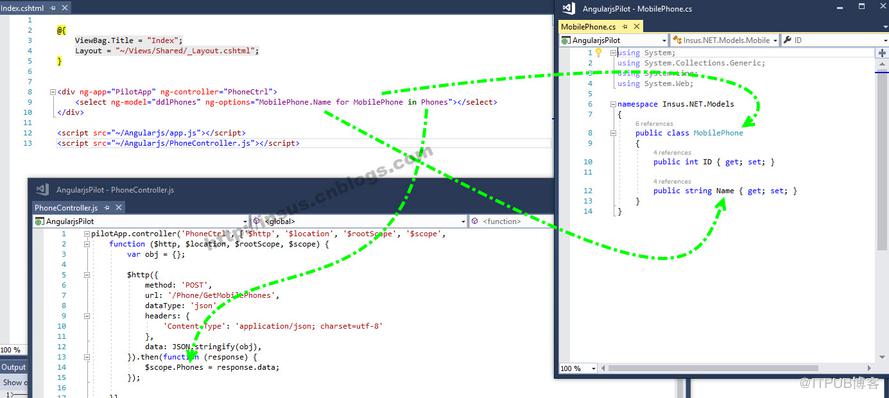Click "~/Angularjs/app.js" script source
This screenshot has height=398, width=889.
pyautogui.click(x=157, y=133)
